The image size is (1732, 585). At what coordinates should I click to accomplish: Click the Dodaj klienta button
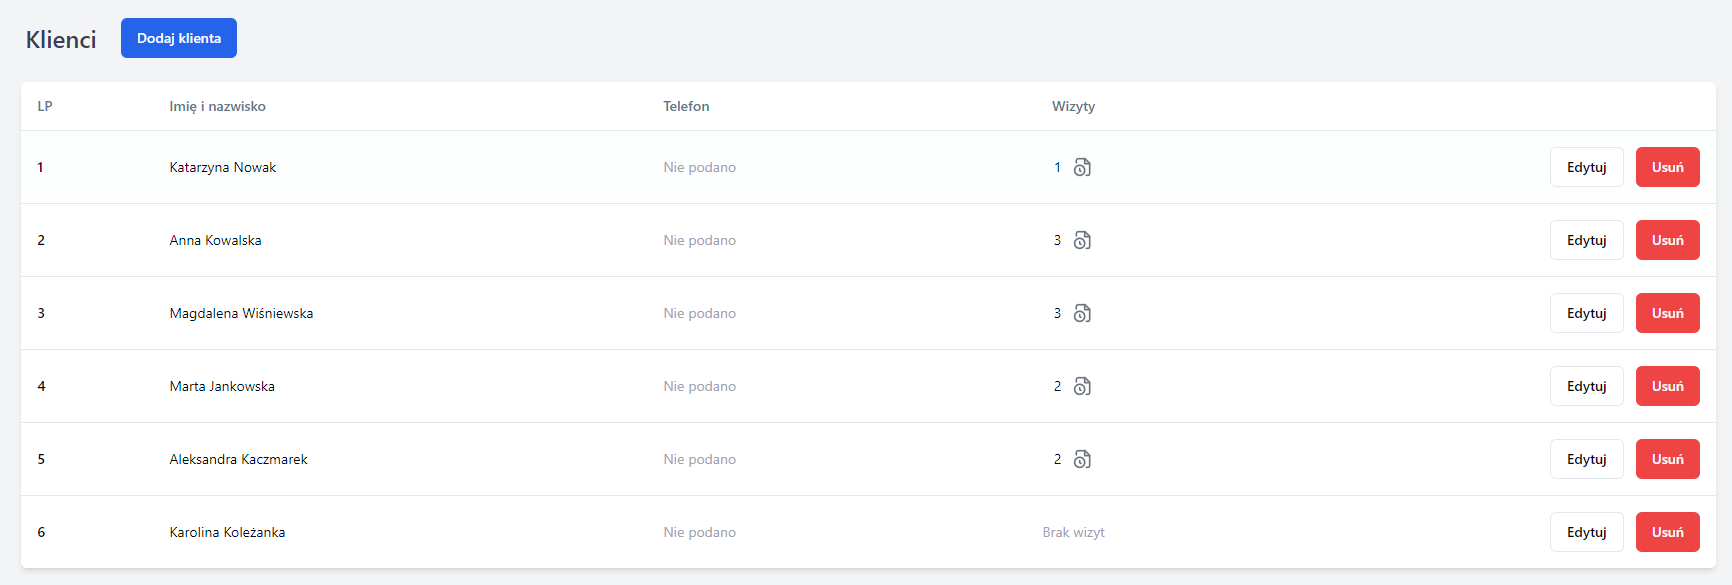[179, 38]
